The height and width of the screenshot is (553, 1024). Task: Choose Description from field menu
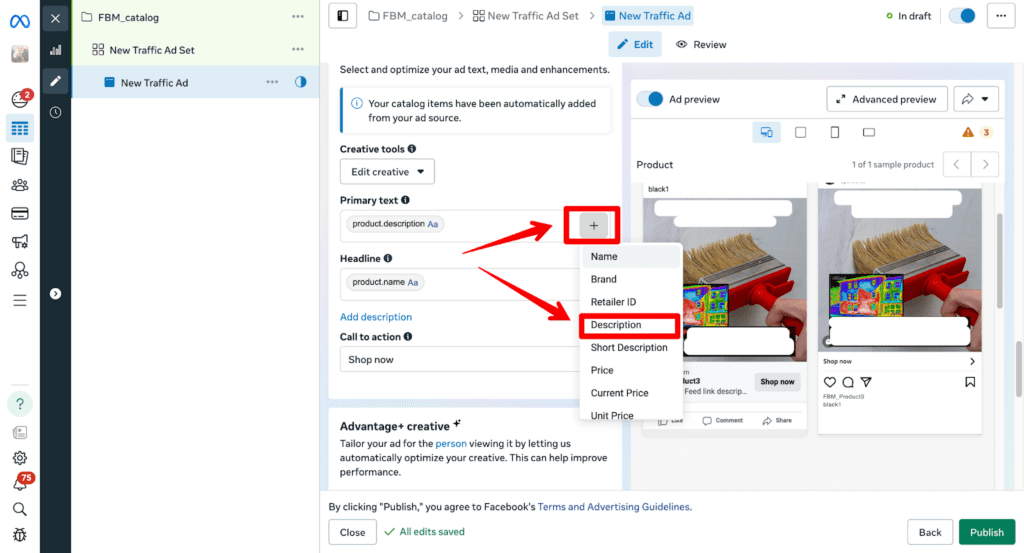click(x=630, y=324)
